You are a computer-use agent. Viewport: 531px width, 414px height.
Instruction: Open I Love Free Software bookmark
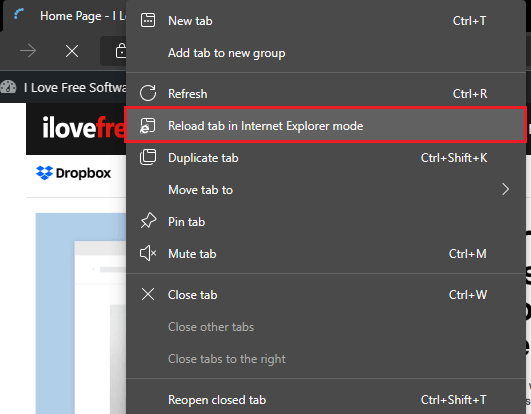click(63, 87)
